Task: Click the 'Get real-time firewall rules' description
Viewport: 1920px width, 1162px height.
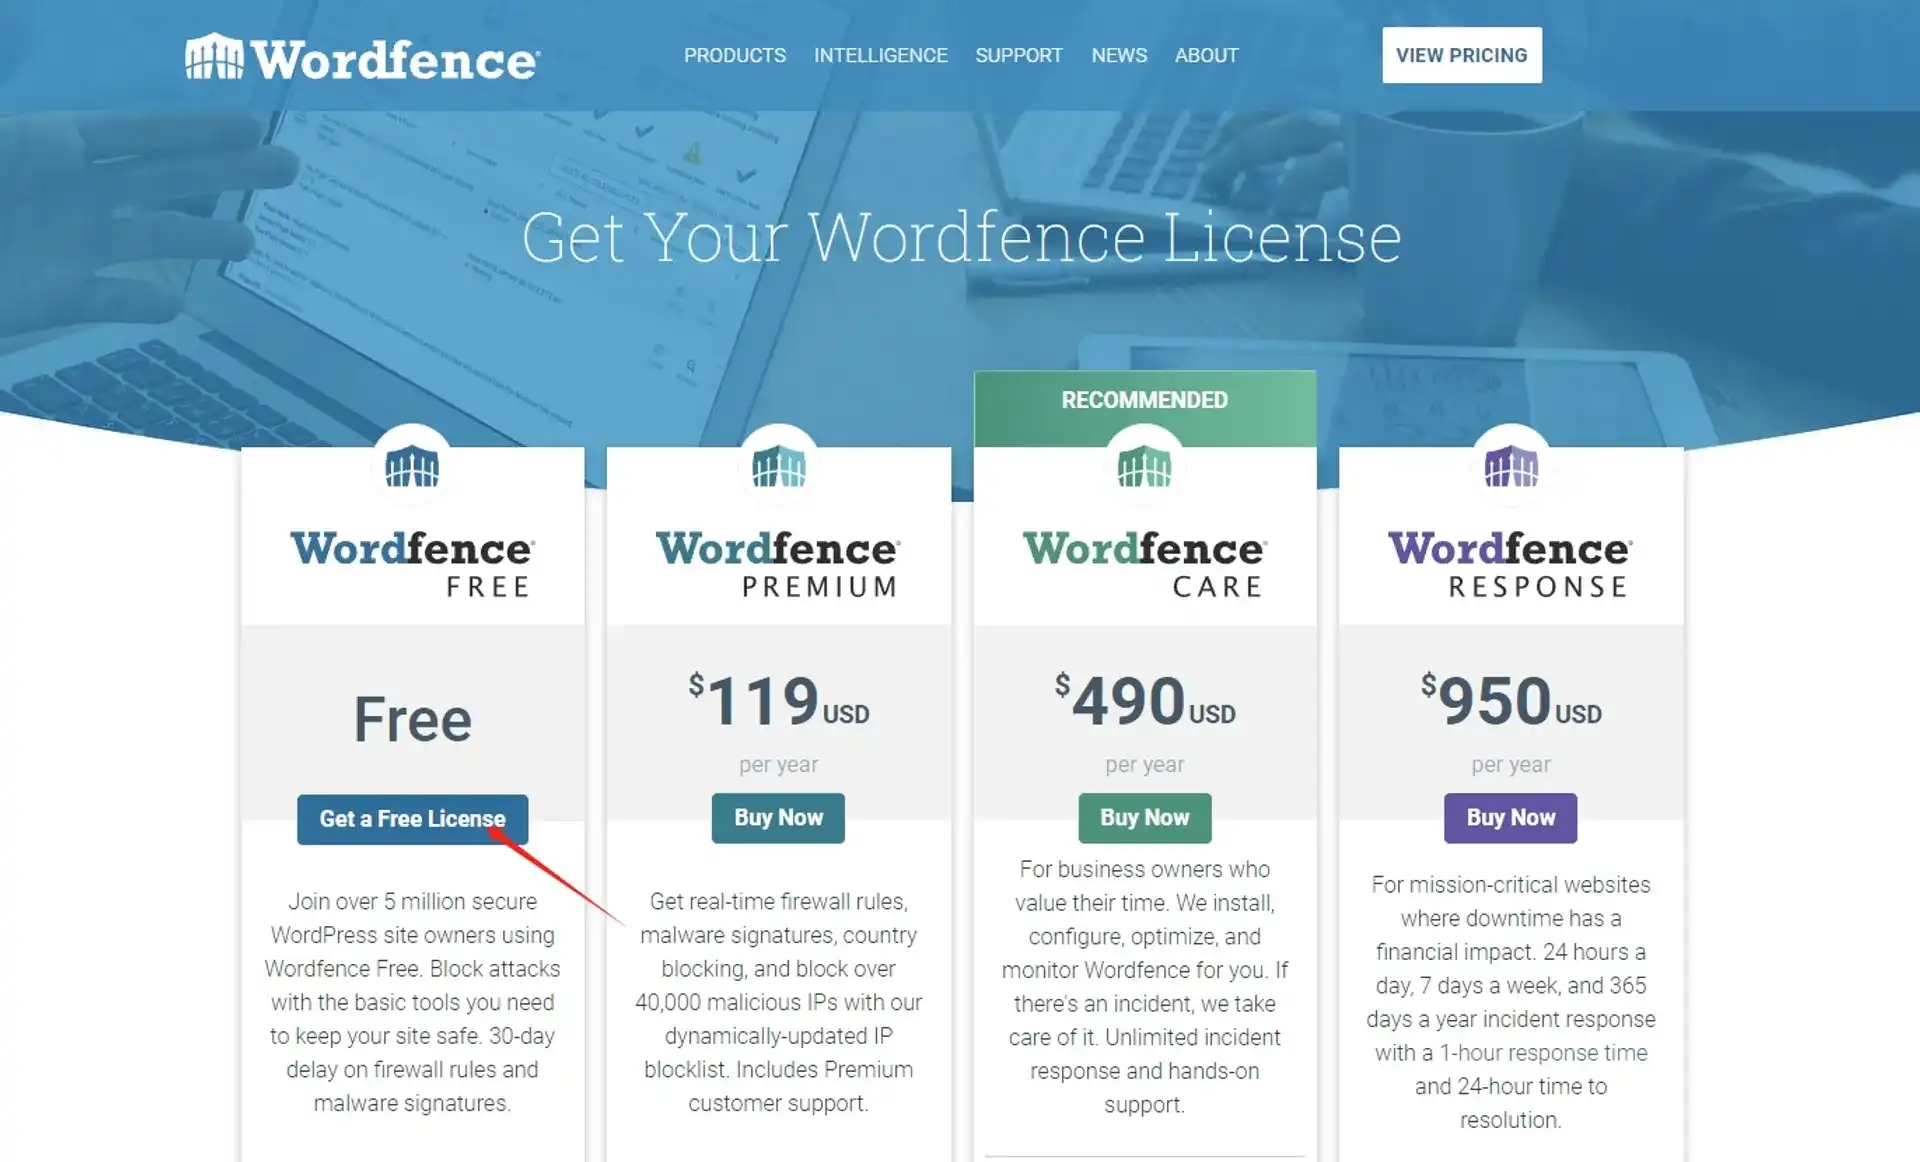Action: click(x=778, y=1002)
